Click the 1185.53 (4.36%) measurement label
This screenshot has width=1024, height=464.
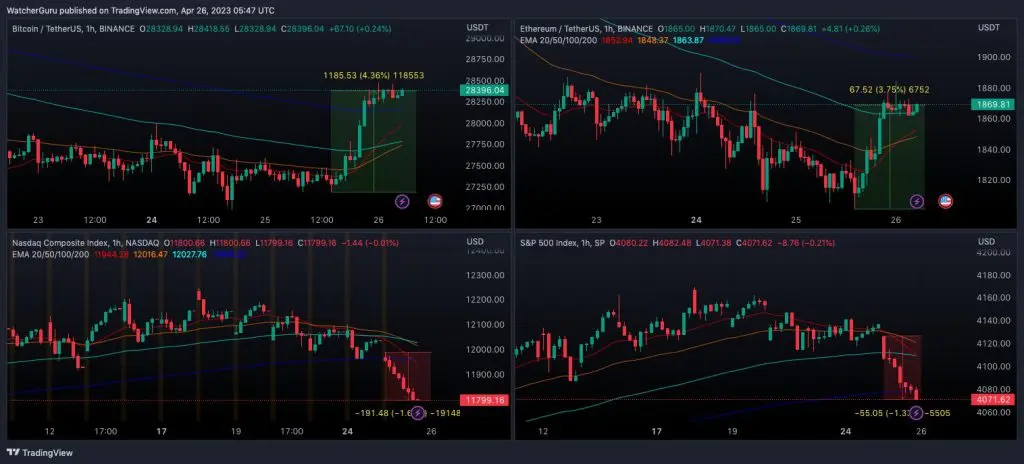pyautogui.click(x=374, y=75)
